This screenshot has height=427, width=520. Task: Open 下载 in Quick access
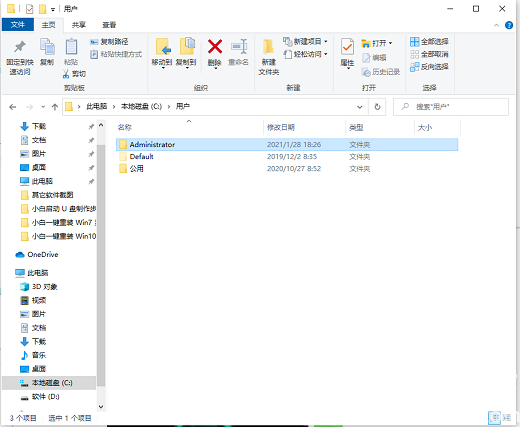point(39,126)
